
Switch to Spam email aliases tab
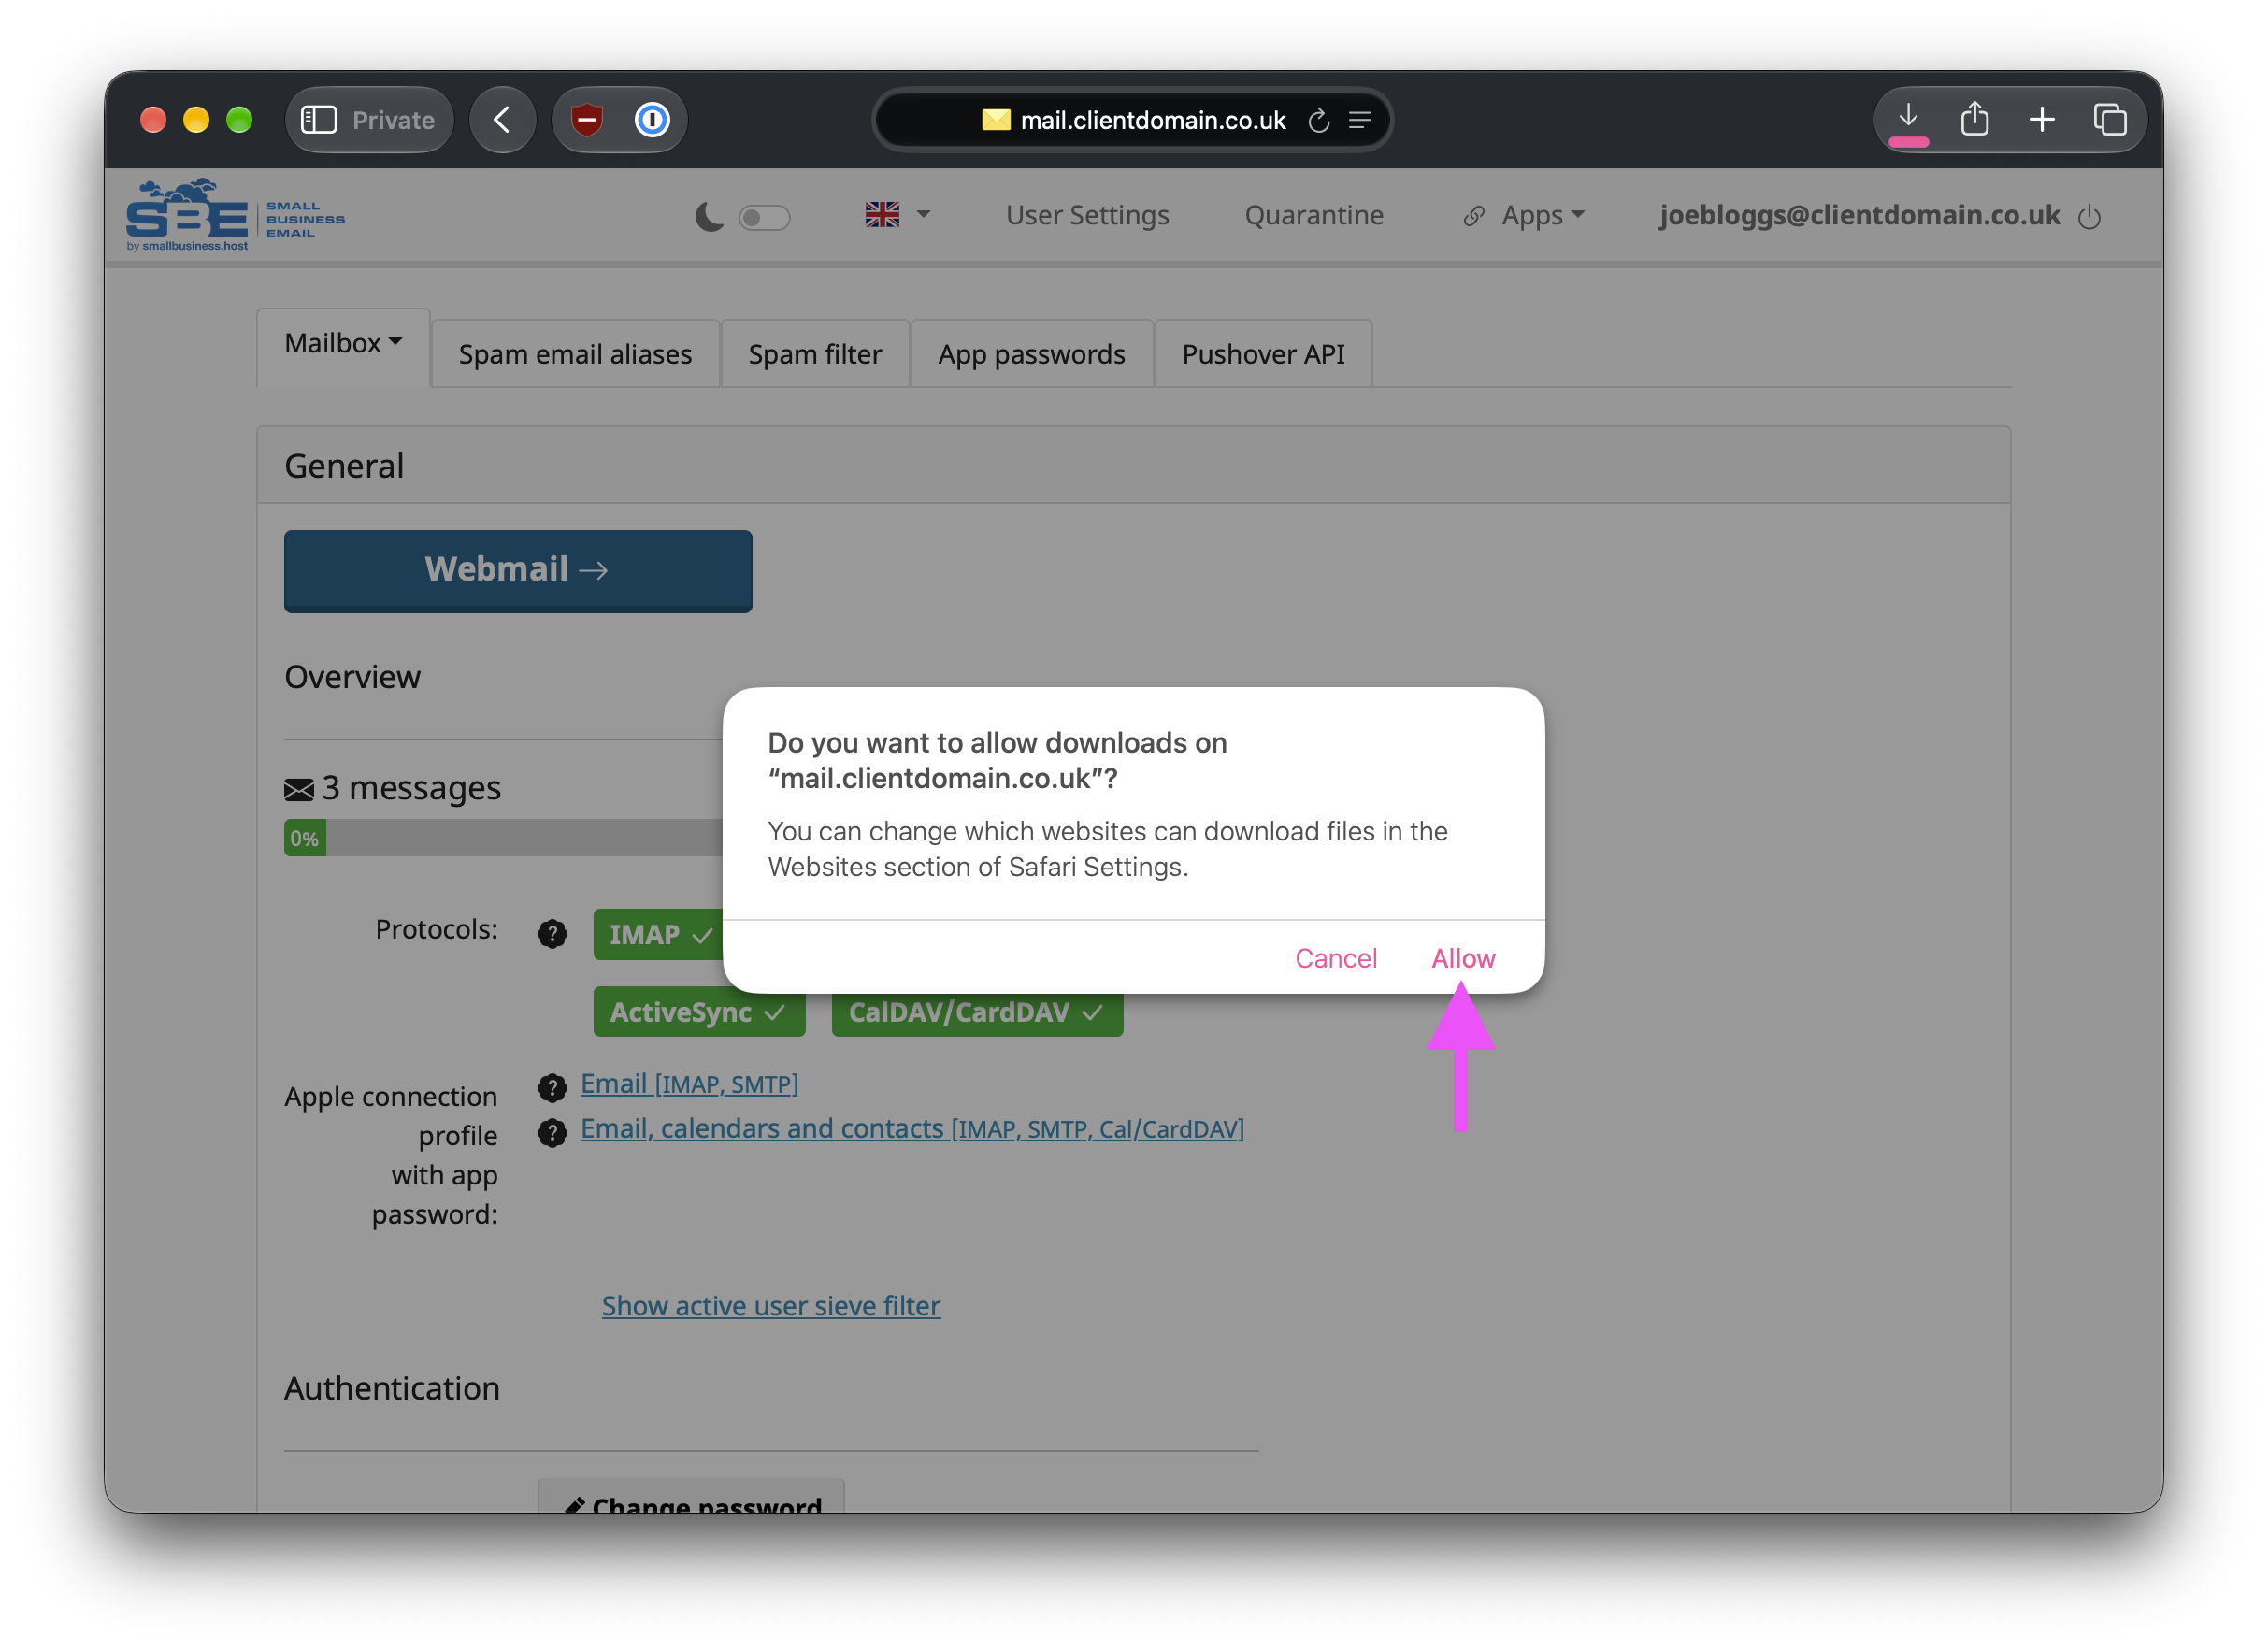click(x=575, y=354)
